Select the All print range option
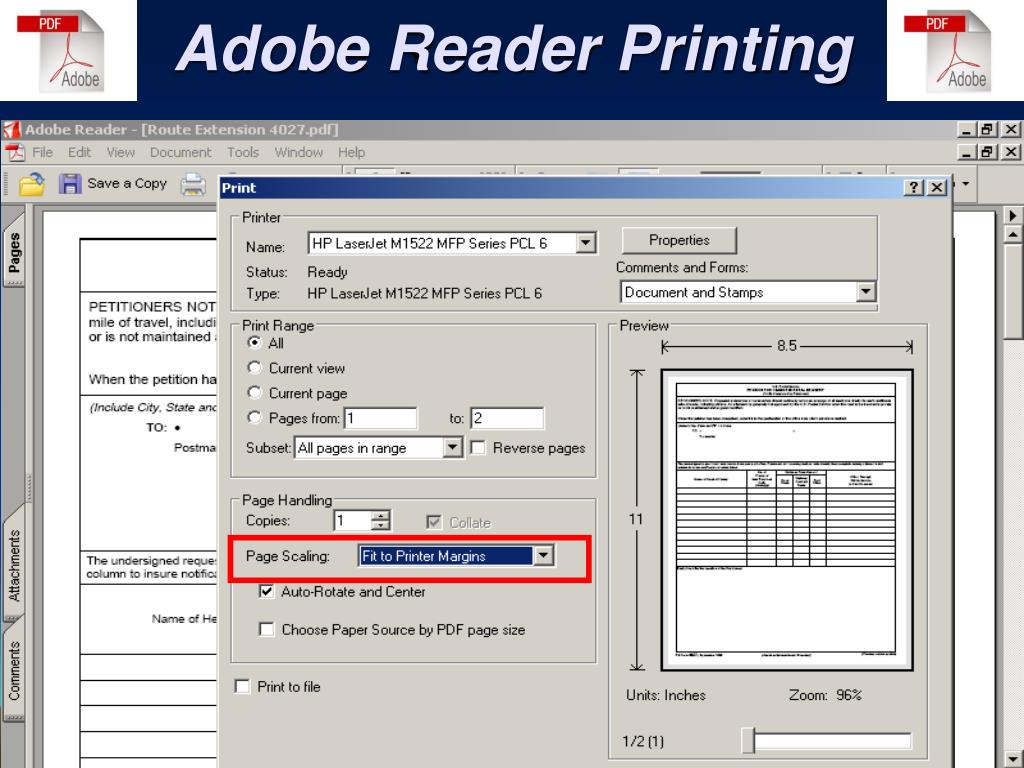The image size is (1024, 768). pos(255,342)
